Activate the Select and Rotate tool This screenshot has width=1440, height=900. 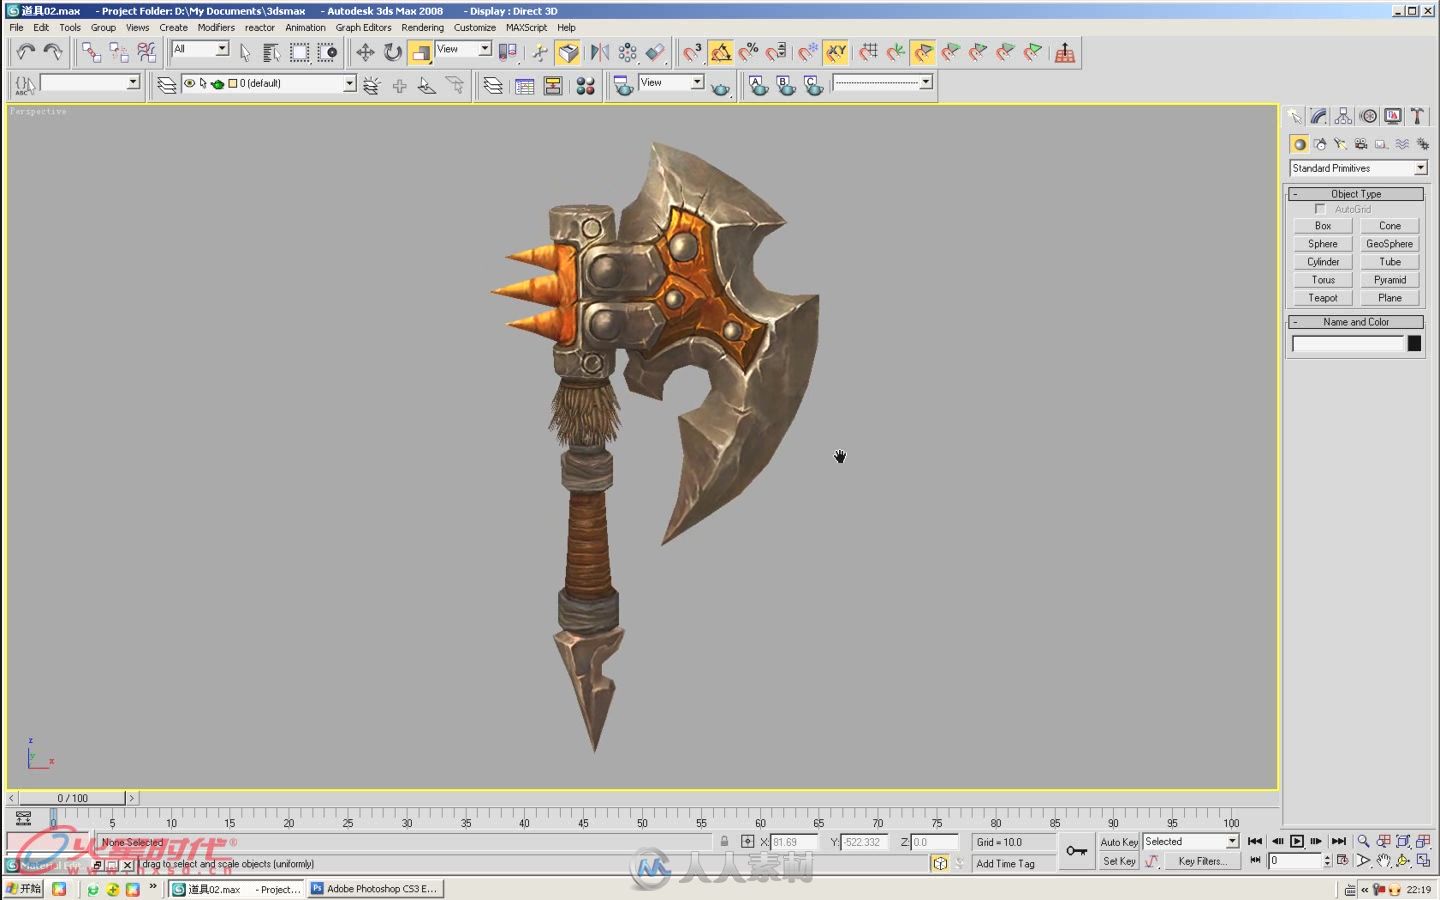(393, 52)
